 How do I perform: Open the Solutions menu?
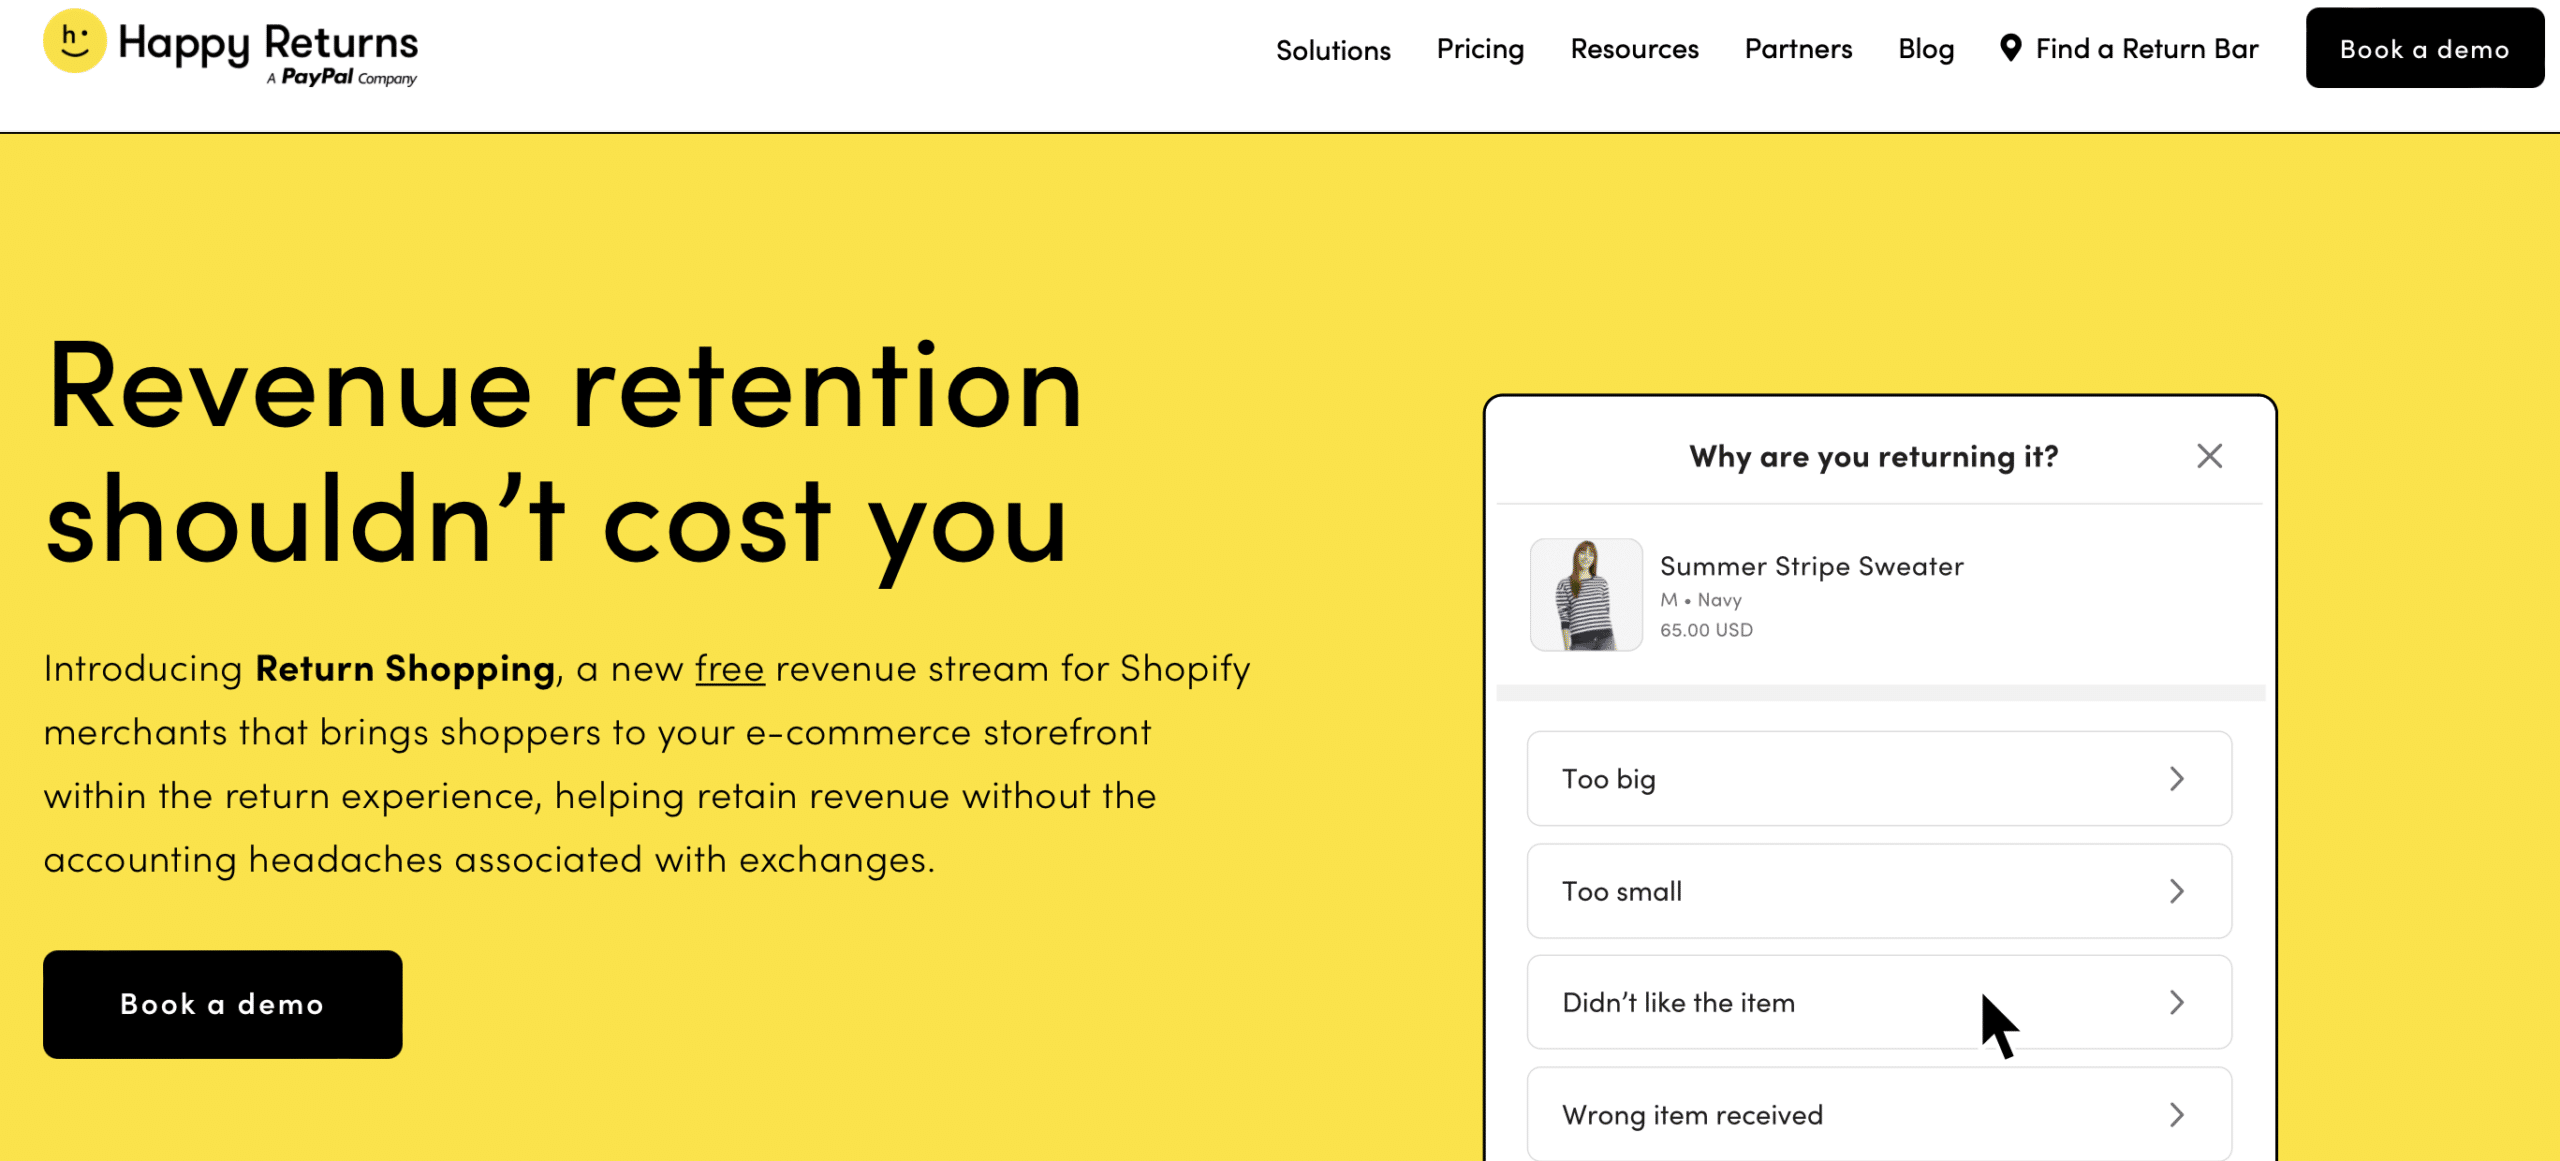pos(1333,49)
